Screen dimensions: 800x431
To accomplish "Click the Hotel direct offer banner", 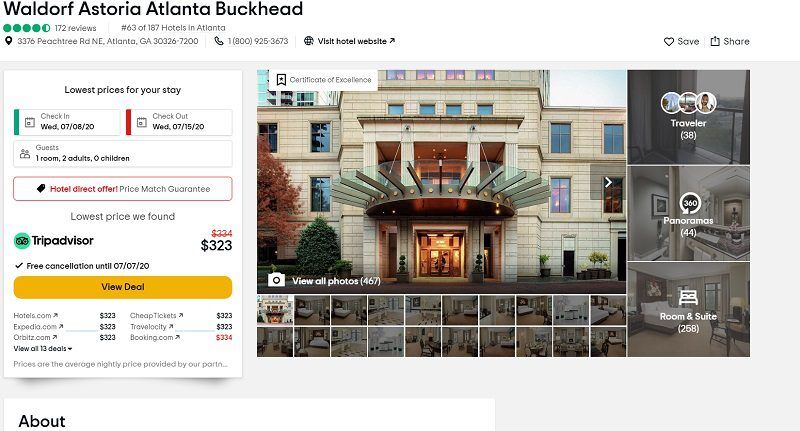I will click(x=122, y=189).
